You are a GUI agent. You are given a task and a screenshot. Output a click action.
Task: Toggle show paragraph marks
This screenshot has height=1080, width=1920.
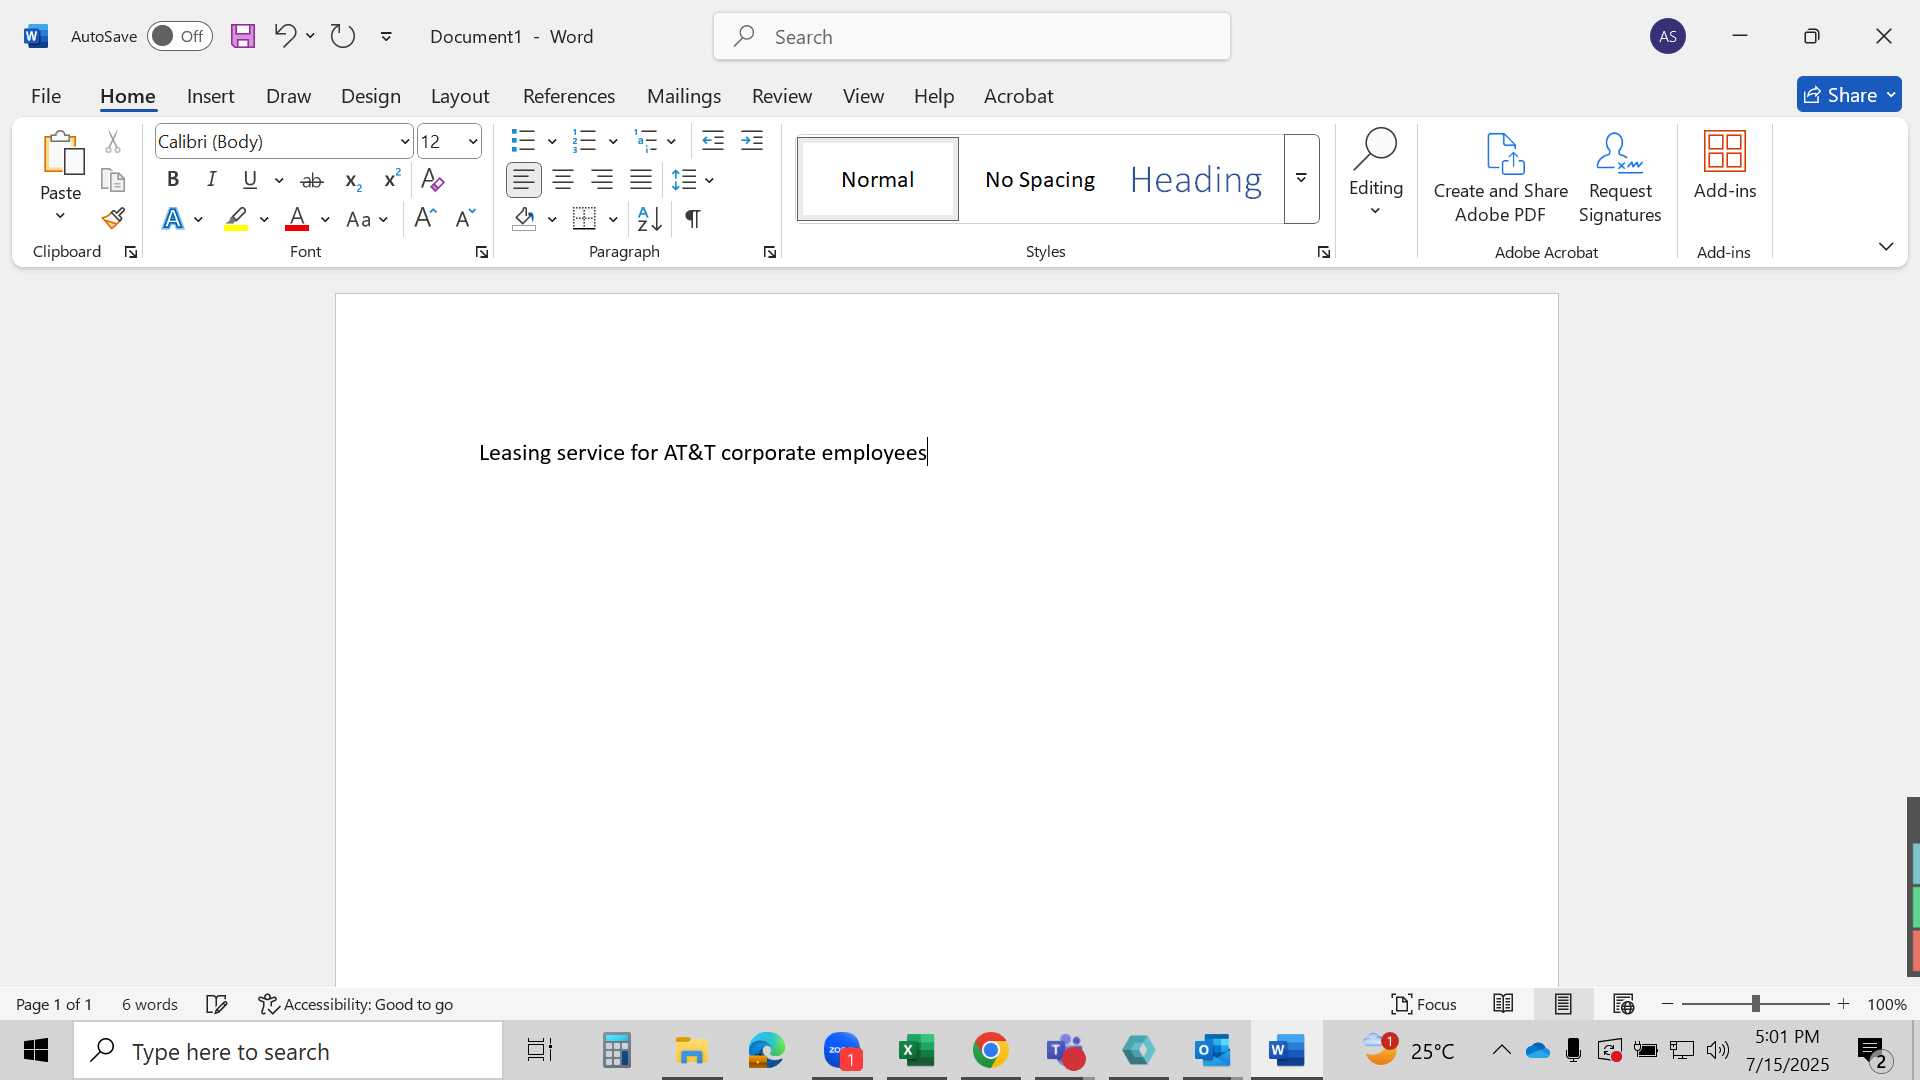click(x=692, y=218)
